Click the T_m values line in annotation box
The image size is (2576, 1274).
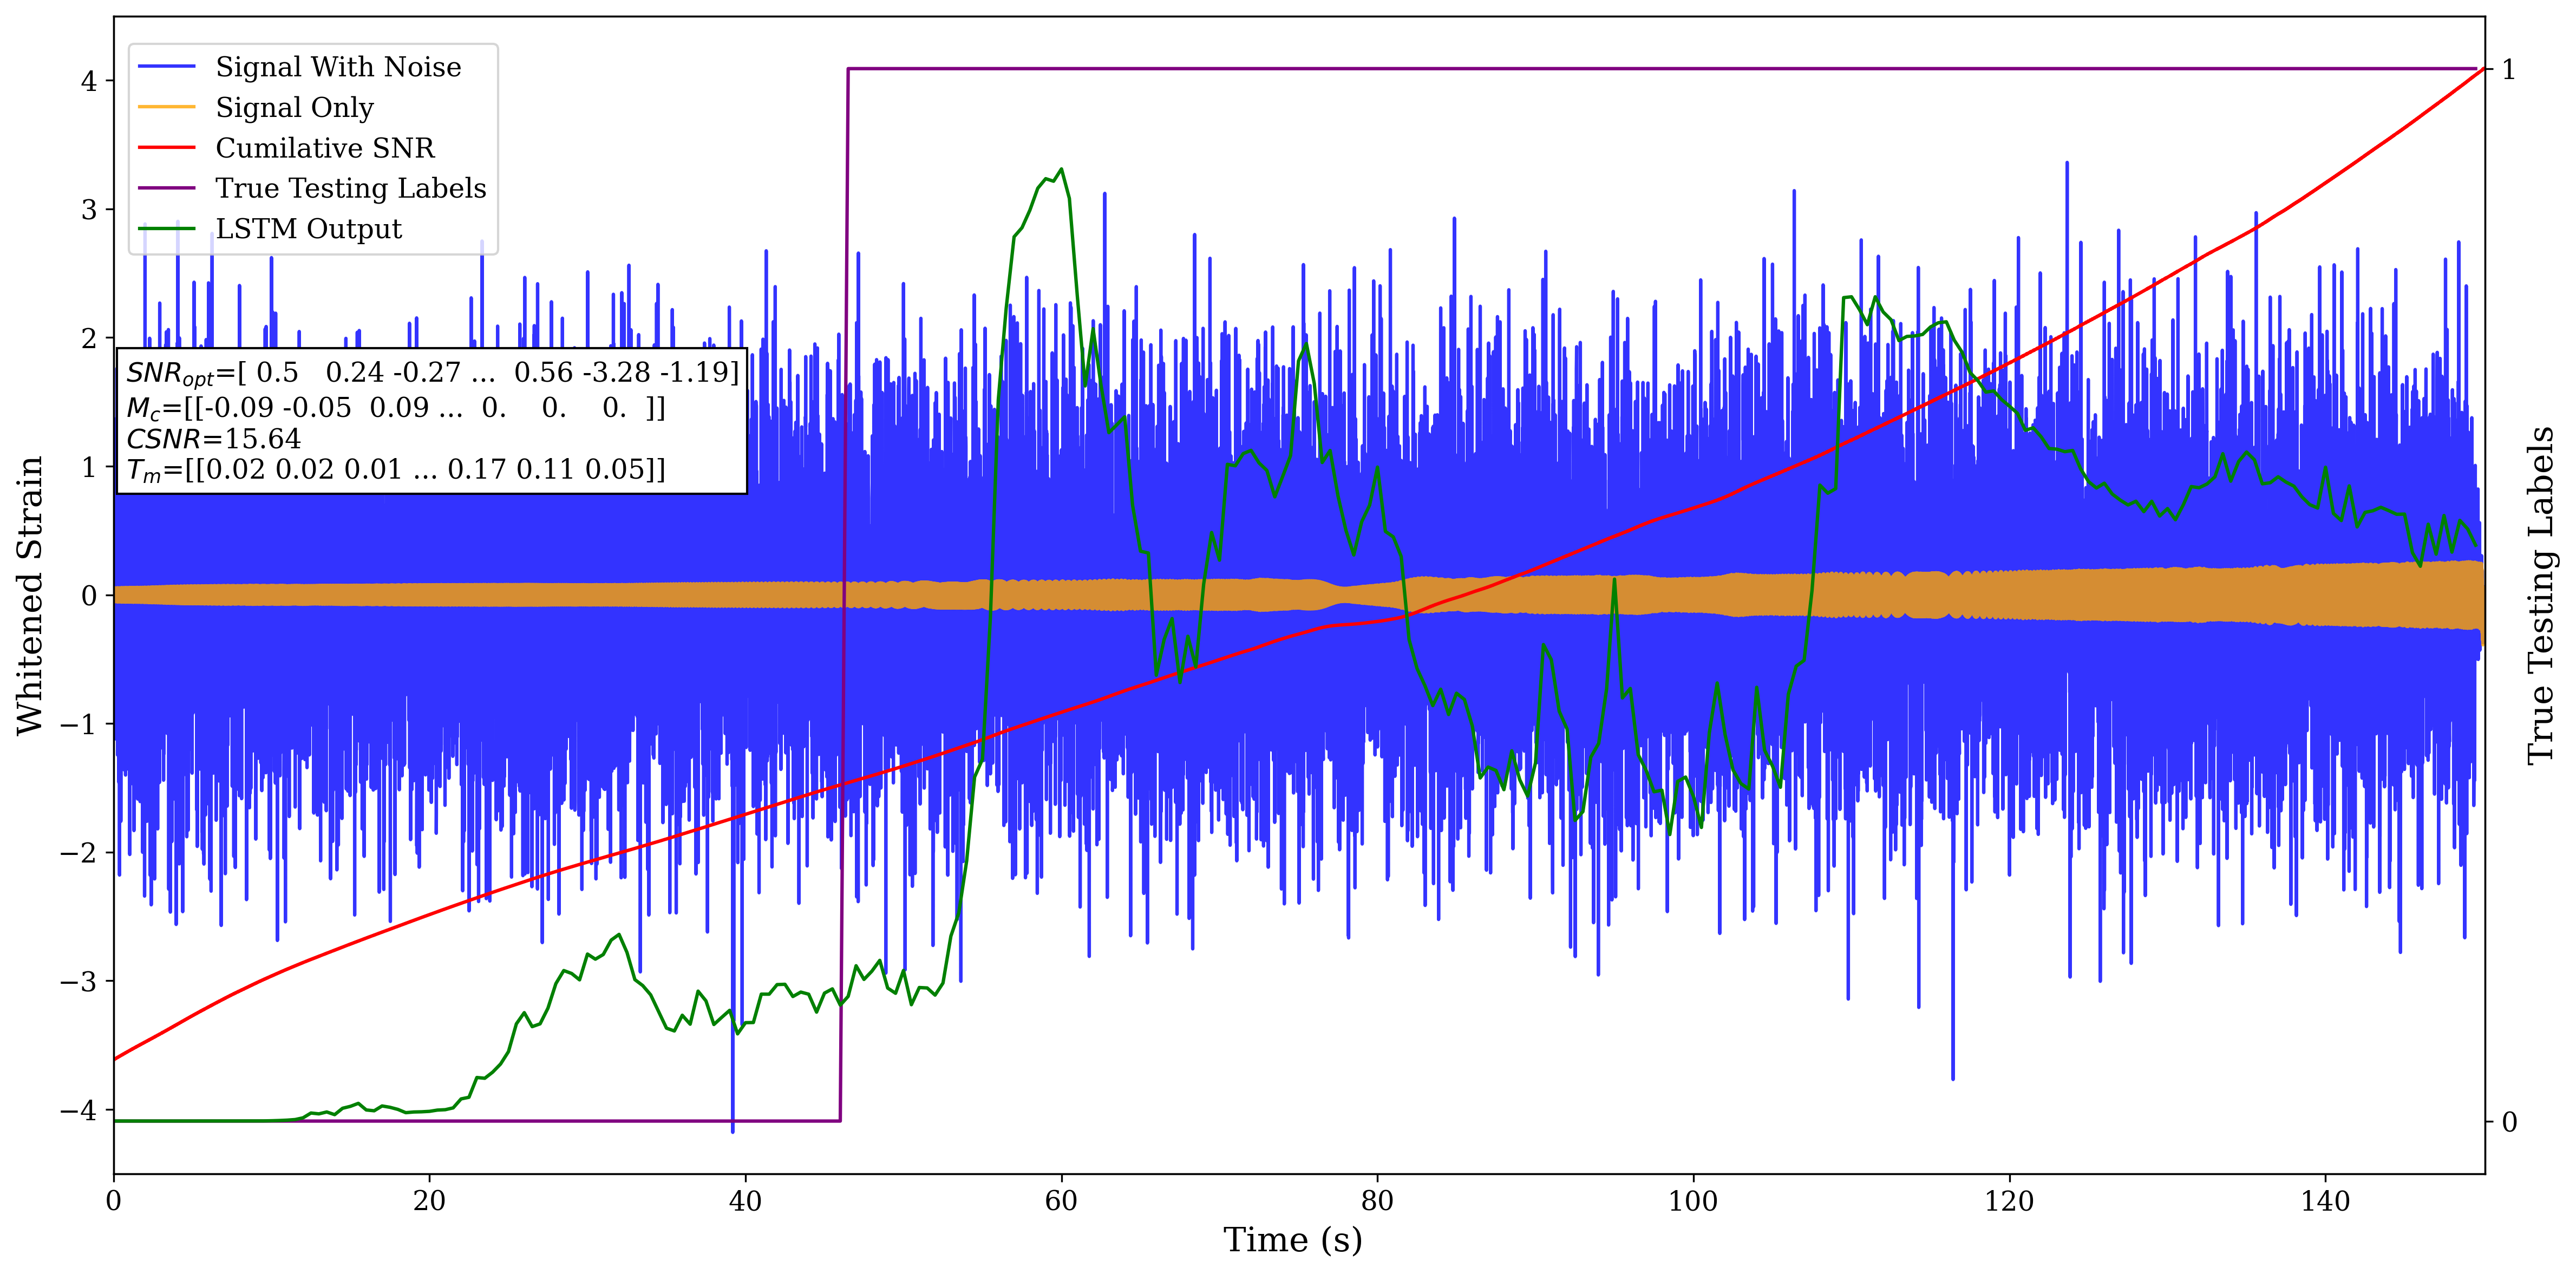pyautogui.click(x=395, y=470)
